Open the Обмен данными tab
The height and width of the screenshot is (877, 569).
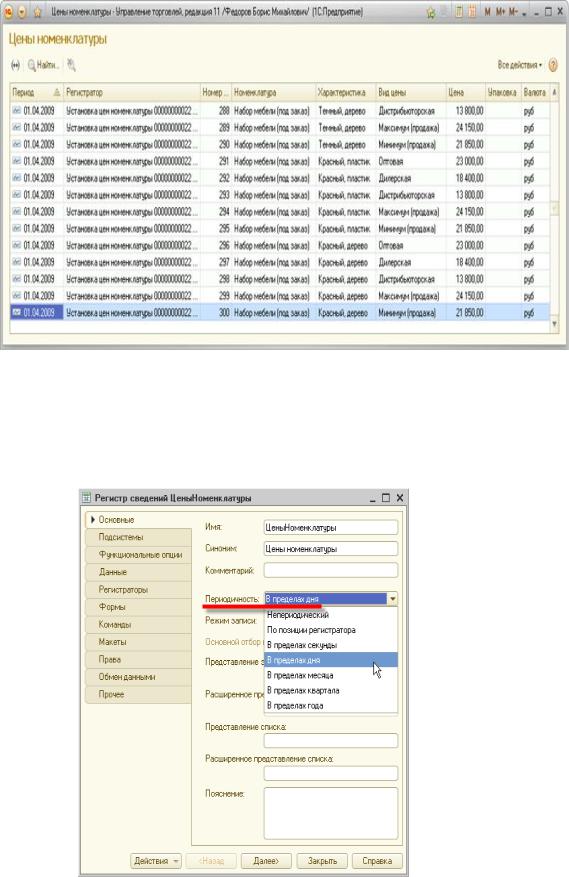138,677
